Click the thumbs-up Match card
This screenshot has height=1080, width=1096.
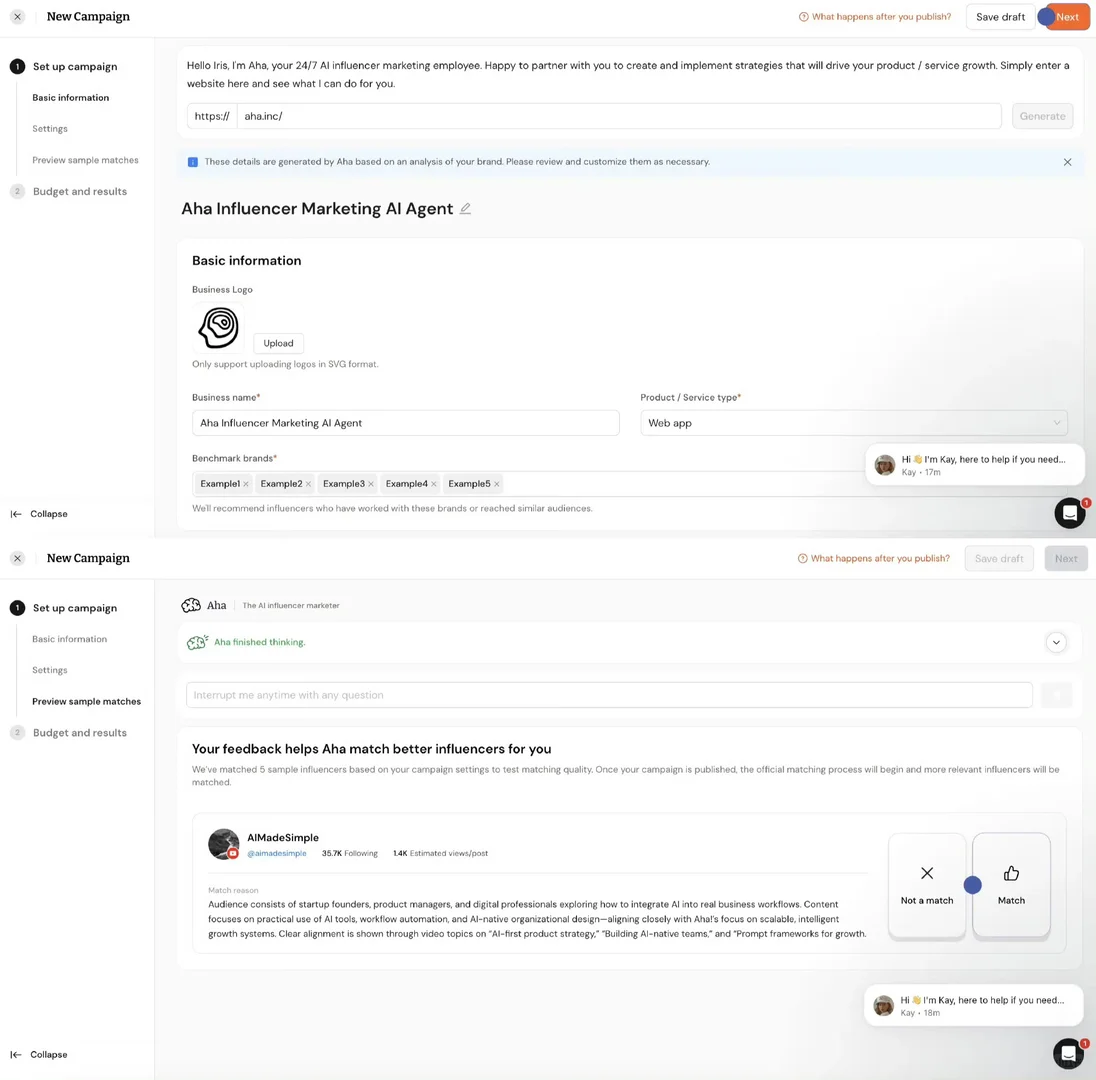tap(1011, 884)
